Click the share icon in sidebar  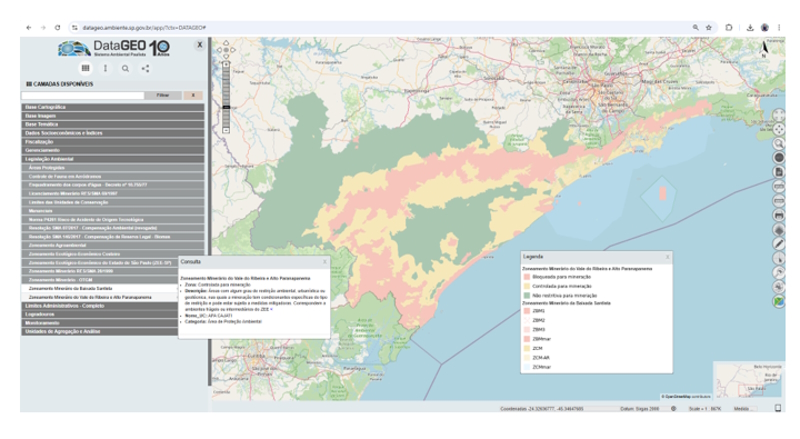click(x=145, y=68)
